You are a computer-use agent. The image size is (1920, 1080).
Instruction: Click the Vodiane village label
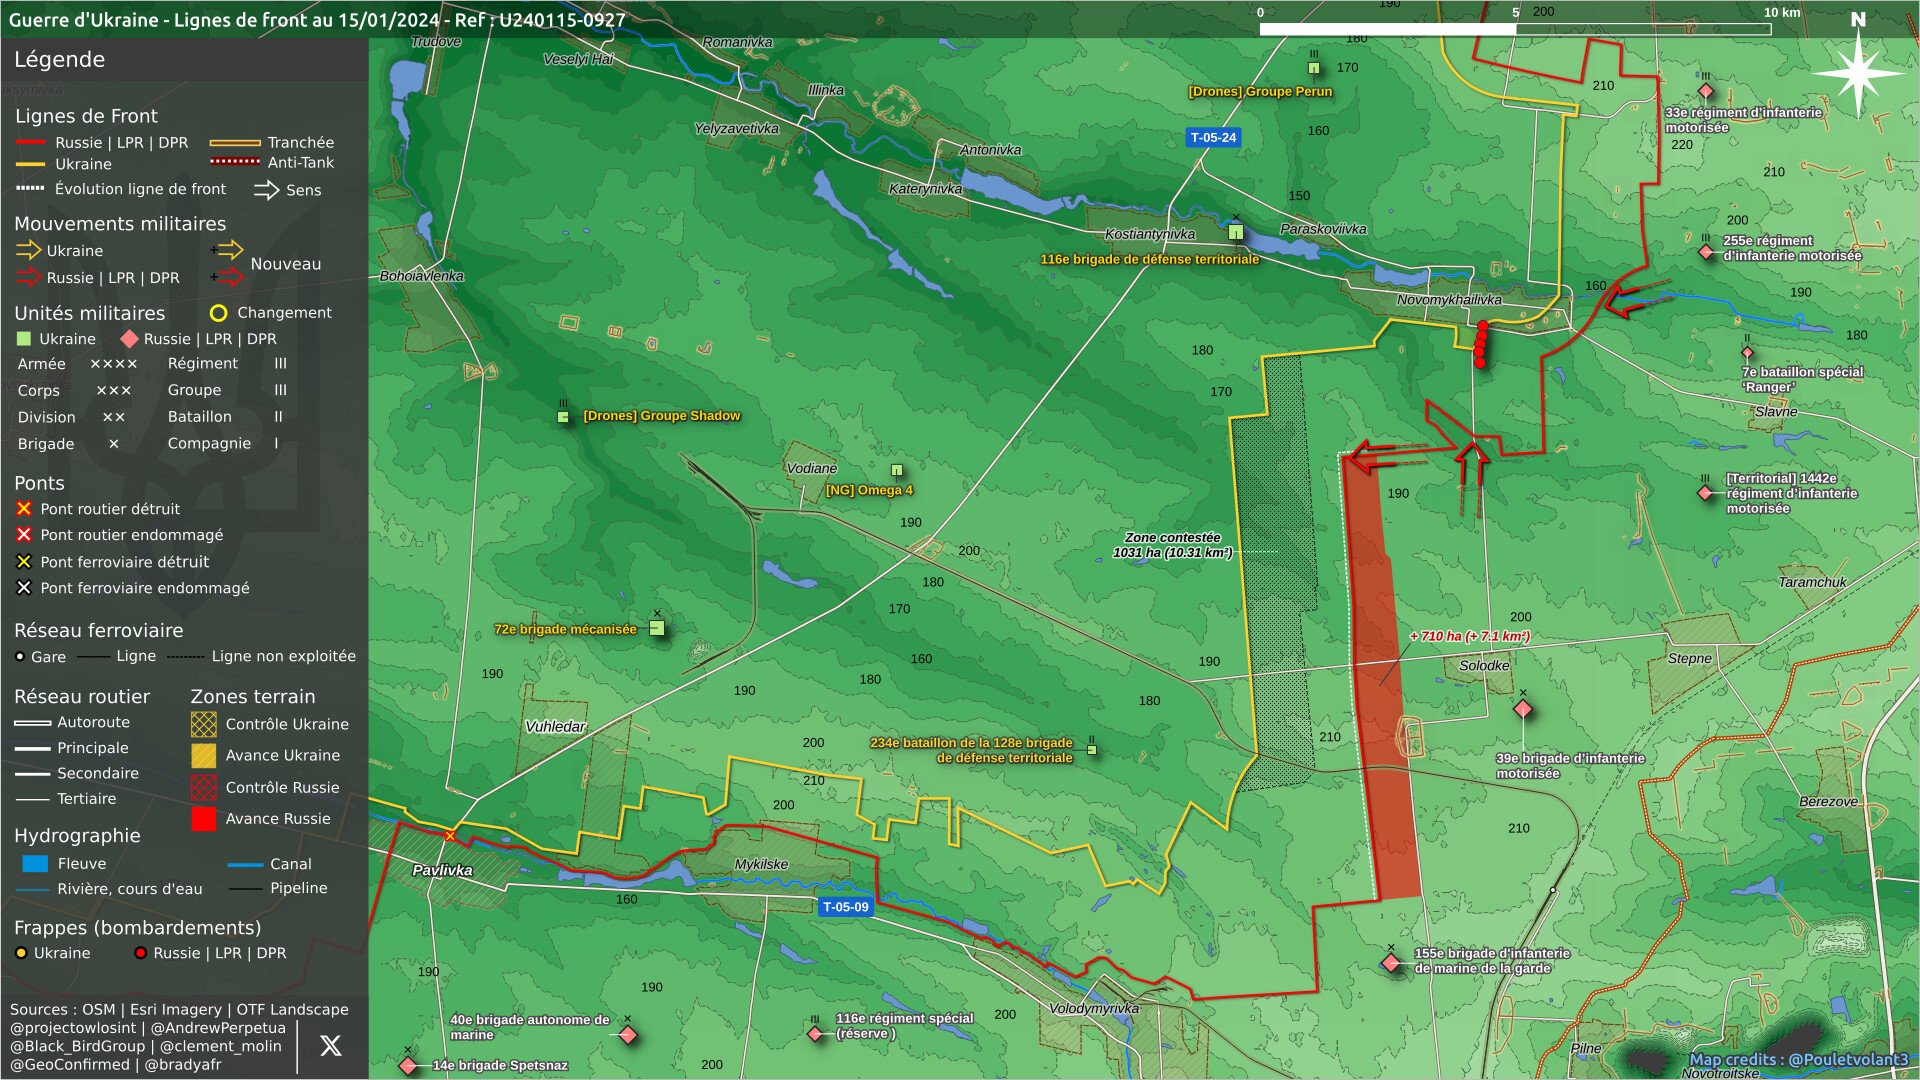point(811,468)
